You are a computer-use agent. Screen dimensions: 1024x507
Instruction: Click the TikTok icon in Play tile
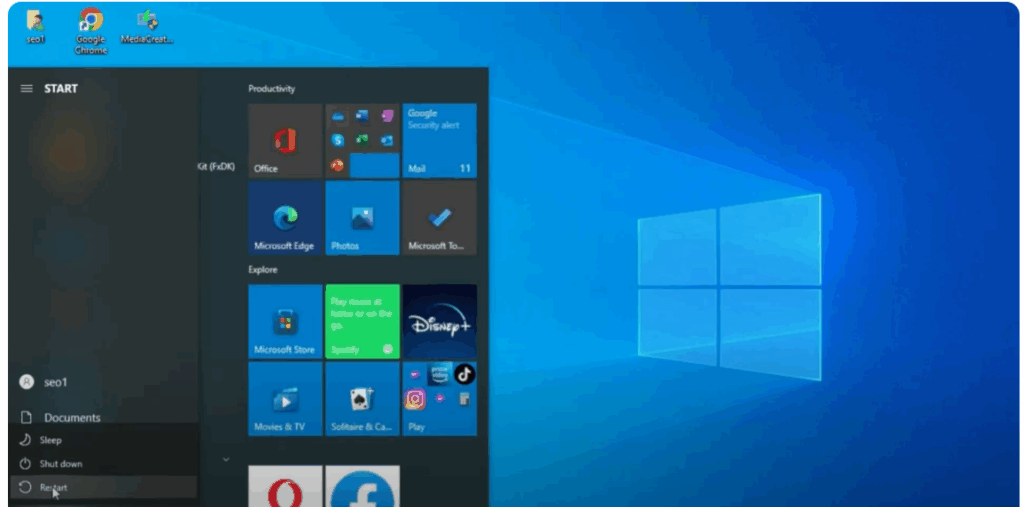464,374
